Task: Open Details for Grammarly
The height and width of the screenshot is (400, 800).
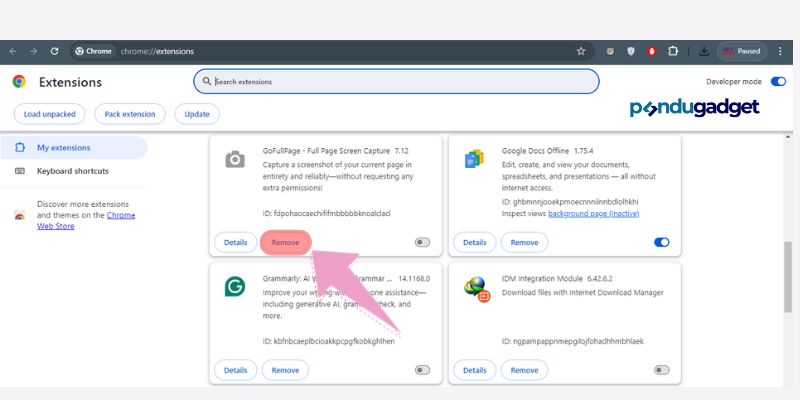Action: pyautogui.click(x=235, y=370)
